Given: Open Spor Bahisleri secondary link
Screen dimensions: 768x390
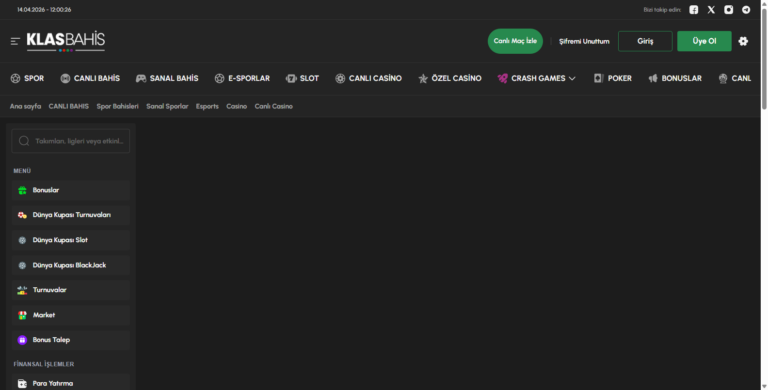Looking at the screenshot, I should [x=118, y=106].
